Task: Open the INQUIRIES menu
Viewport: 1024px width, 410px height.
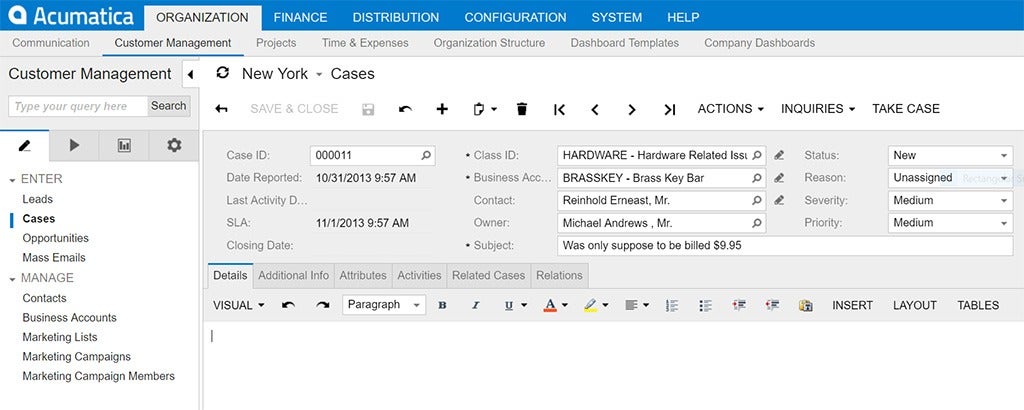Action: tap(818, 109)
